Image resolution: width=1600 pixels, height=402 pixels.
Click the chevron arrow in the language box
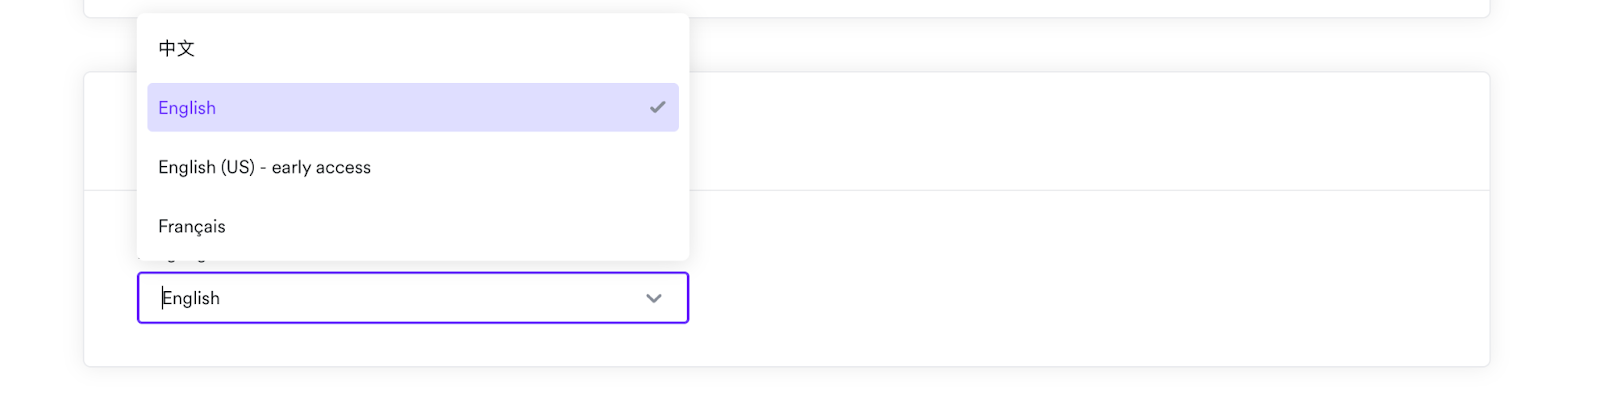(x=654, y=298)
